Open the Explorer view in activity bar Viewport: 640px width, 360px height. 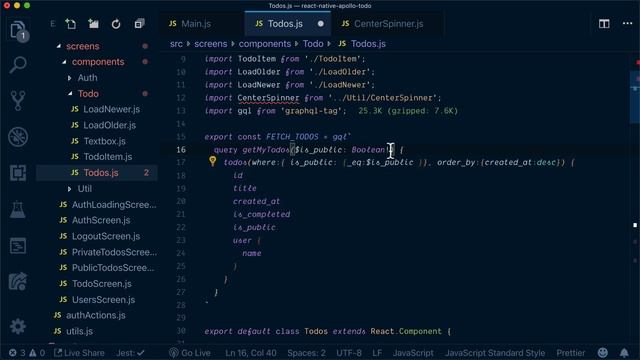pyautogui.click(x=18, y=31)
